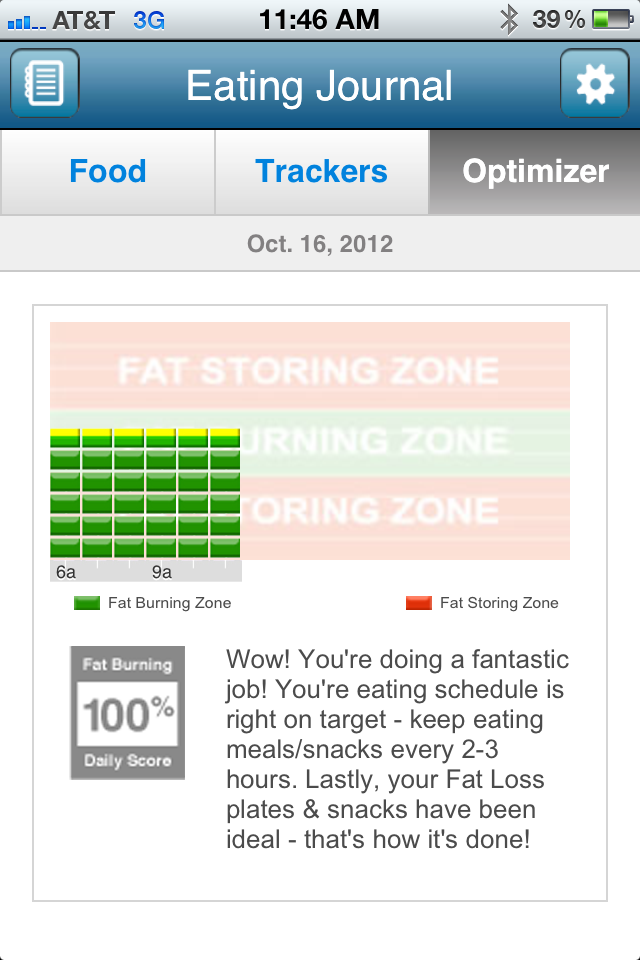Select the Optimizer tab
Viewport: 640px width, 960px height.
pos(535,171)
